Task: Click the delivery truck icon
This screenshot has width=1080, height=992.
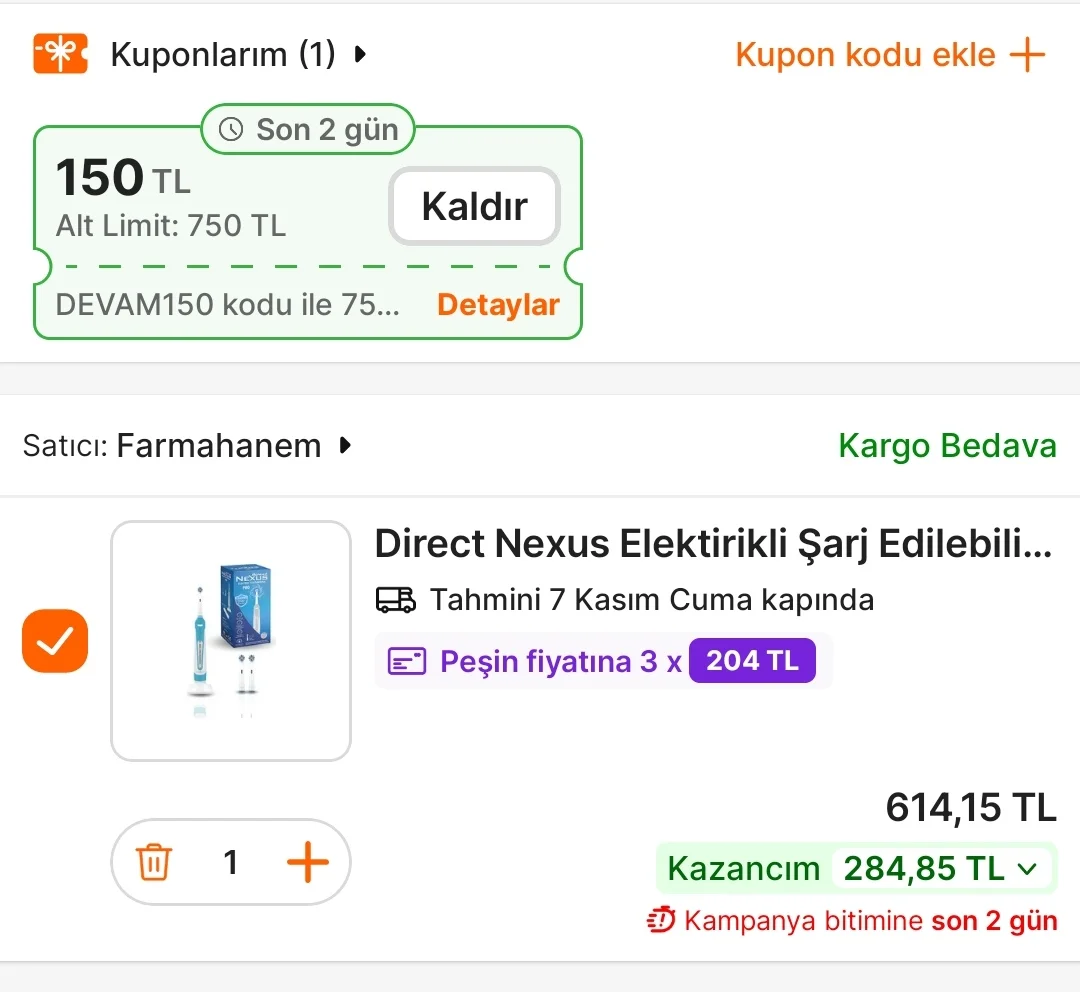Action: [395, 600]
